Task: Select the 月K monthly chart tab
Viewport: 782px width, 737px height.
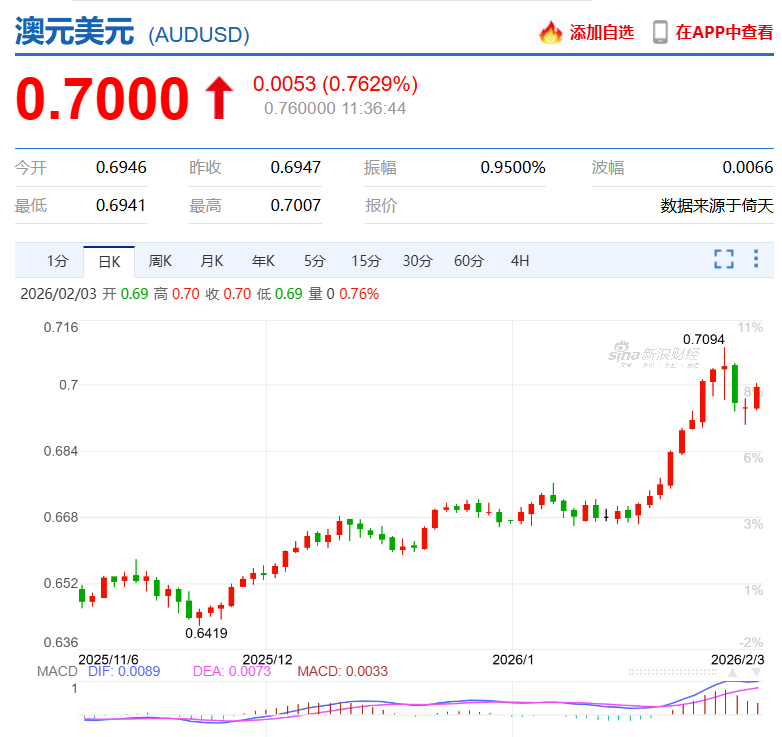Action: (x=212, y=261)
